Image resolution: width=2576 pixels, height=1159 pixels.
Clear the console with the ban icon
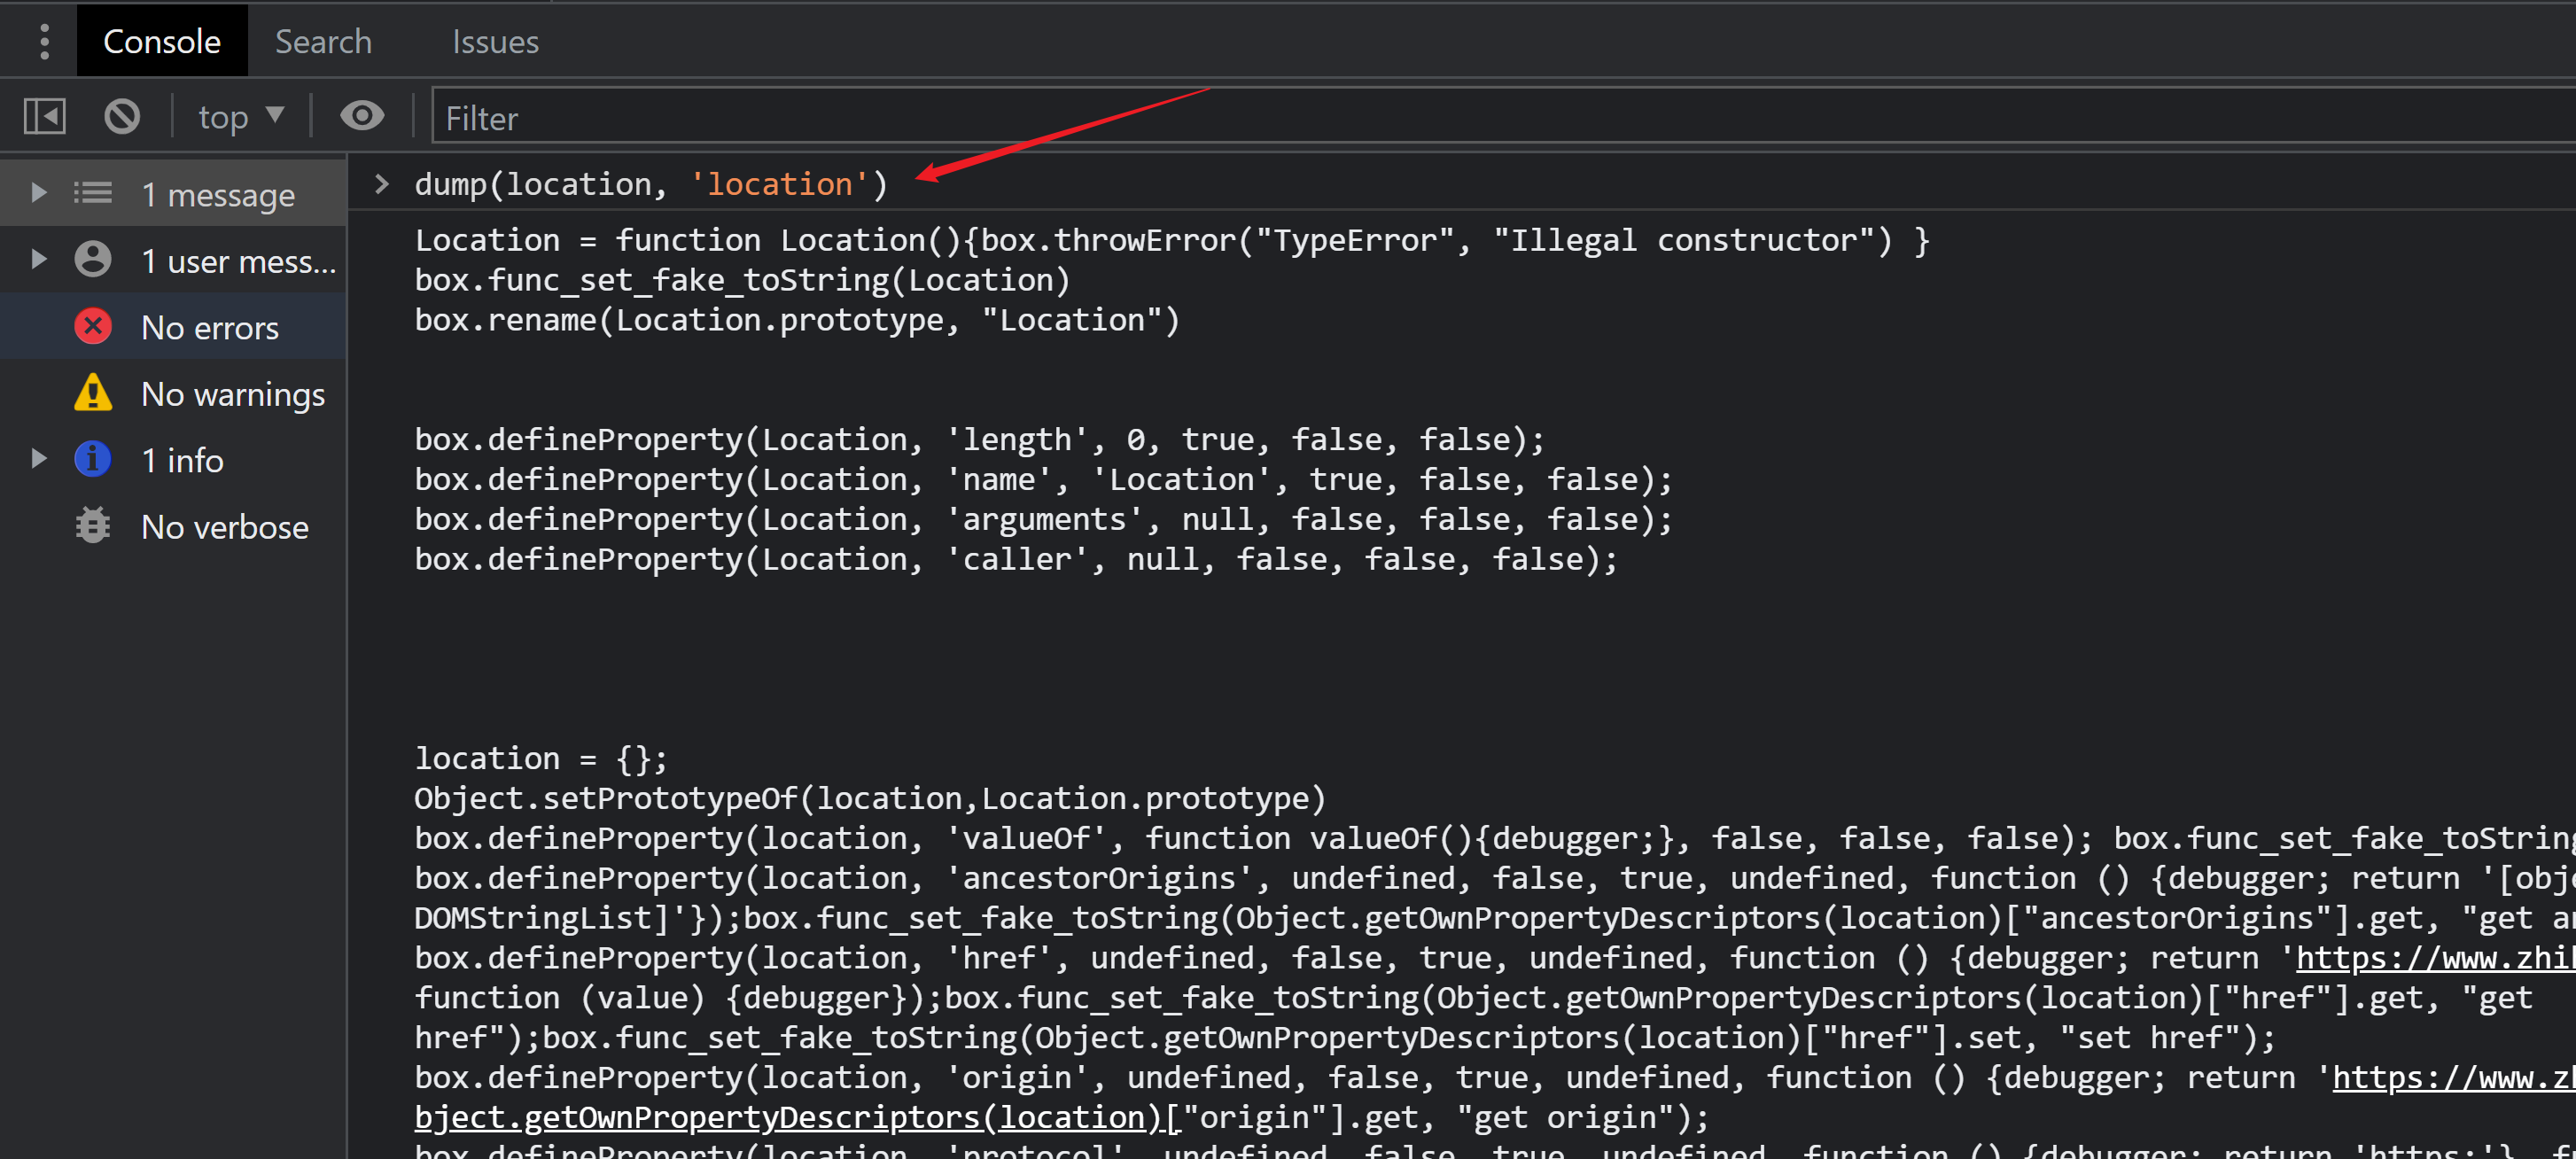click(122, 117)
